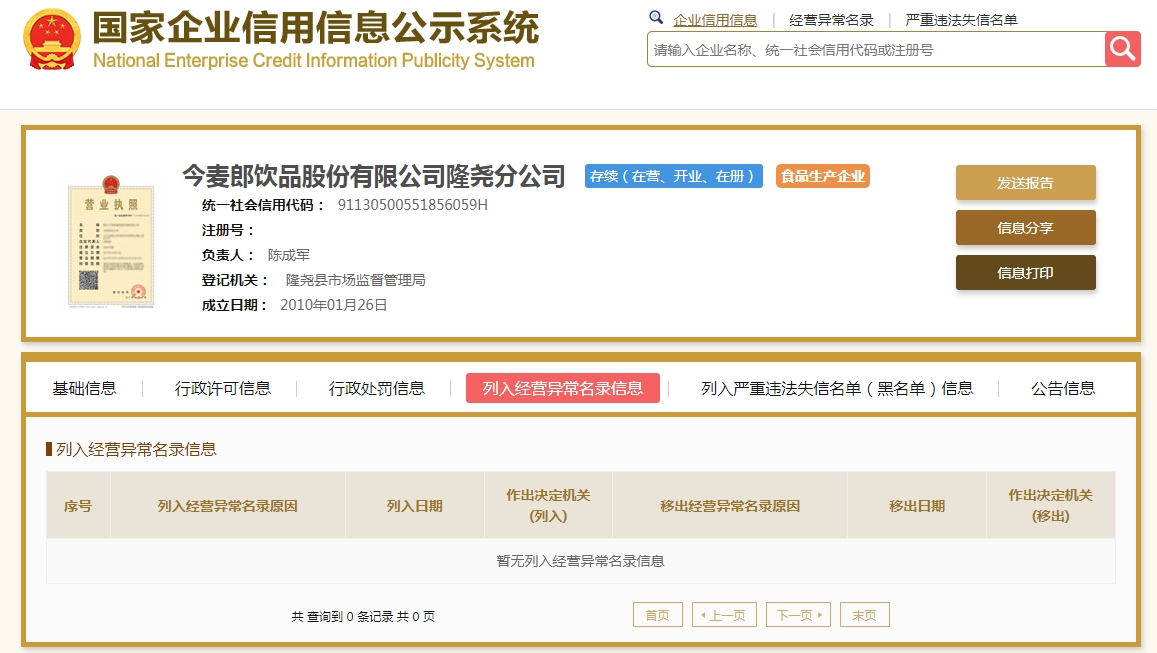The image size is (1157, 653).
Task: Click the 列入日期 column header
Action: [415, 506]
